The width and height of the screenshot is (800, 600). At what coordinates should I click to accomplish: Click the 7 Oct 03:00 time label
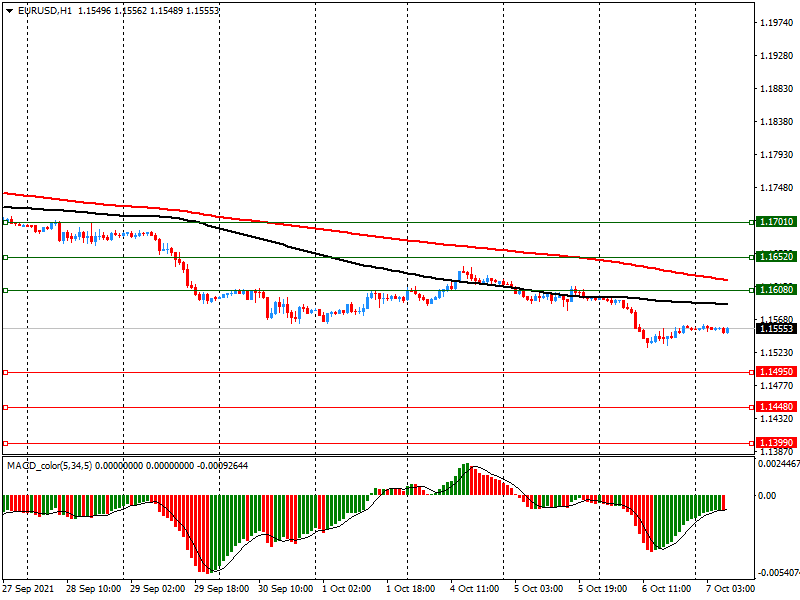tap(730, 589)
